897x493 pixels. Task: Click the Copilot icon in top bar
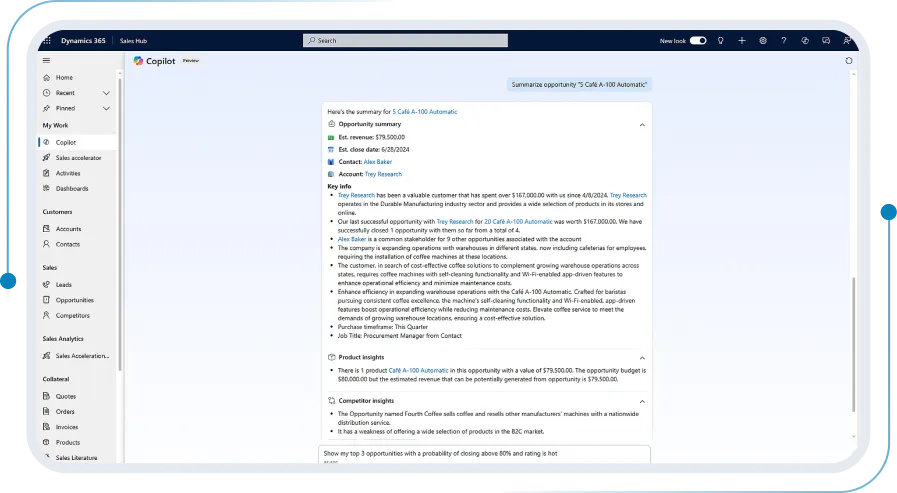805,41
